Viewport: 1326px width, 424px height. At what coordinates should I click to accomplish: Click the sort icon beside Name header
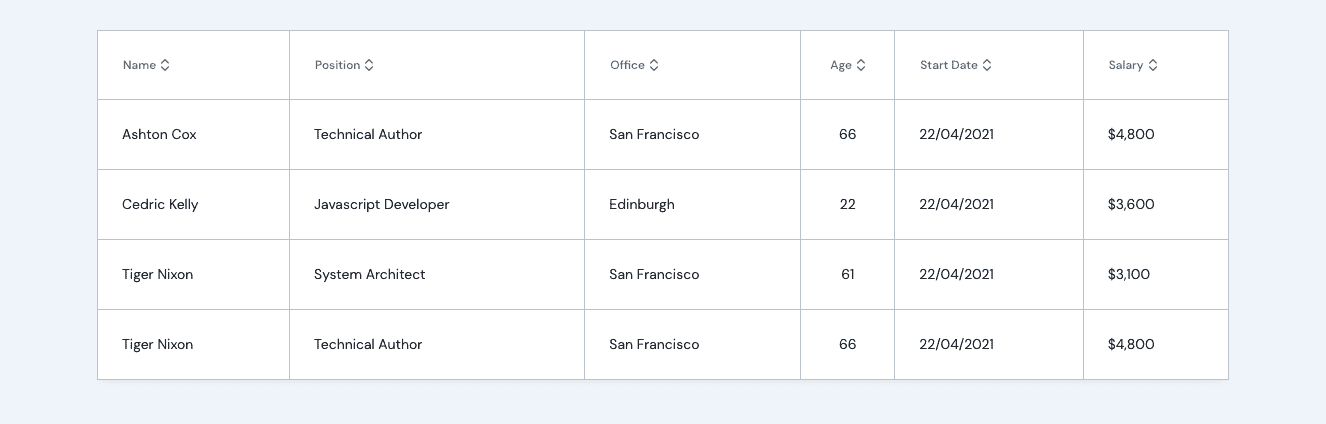pyautogui.click(x=165, y=65)
